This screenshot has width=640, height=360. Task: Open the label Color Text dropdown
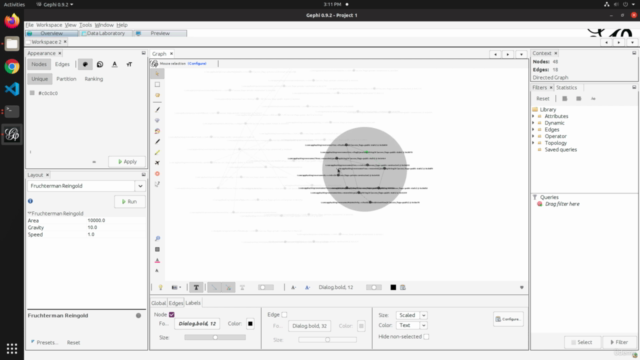click(x=423, y=325)
